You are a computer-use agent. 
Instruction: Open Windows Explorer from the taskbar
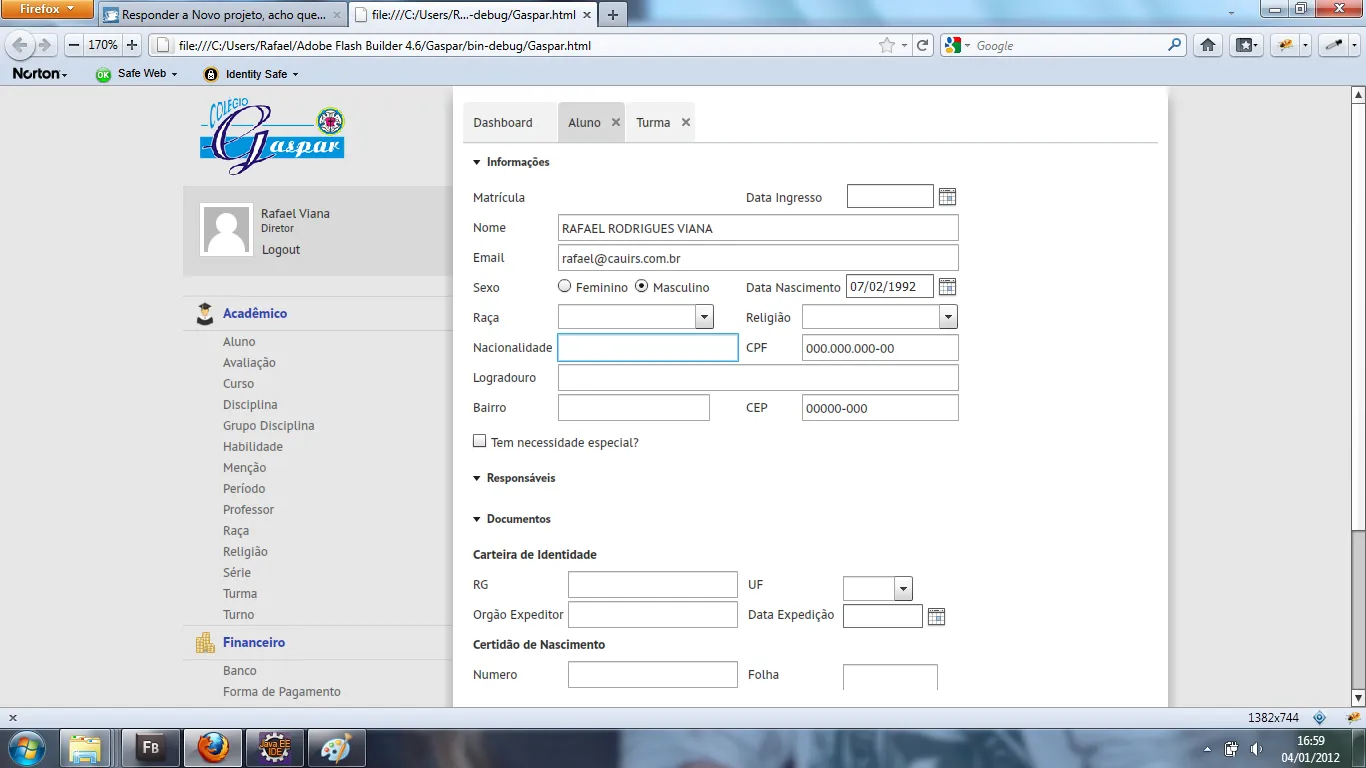(x=84, y=748)
